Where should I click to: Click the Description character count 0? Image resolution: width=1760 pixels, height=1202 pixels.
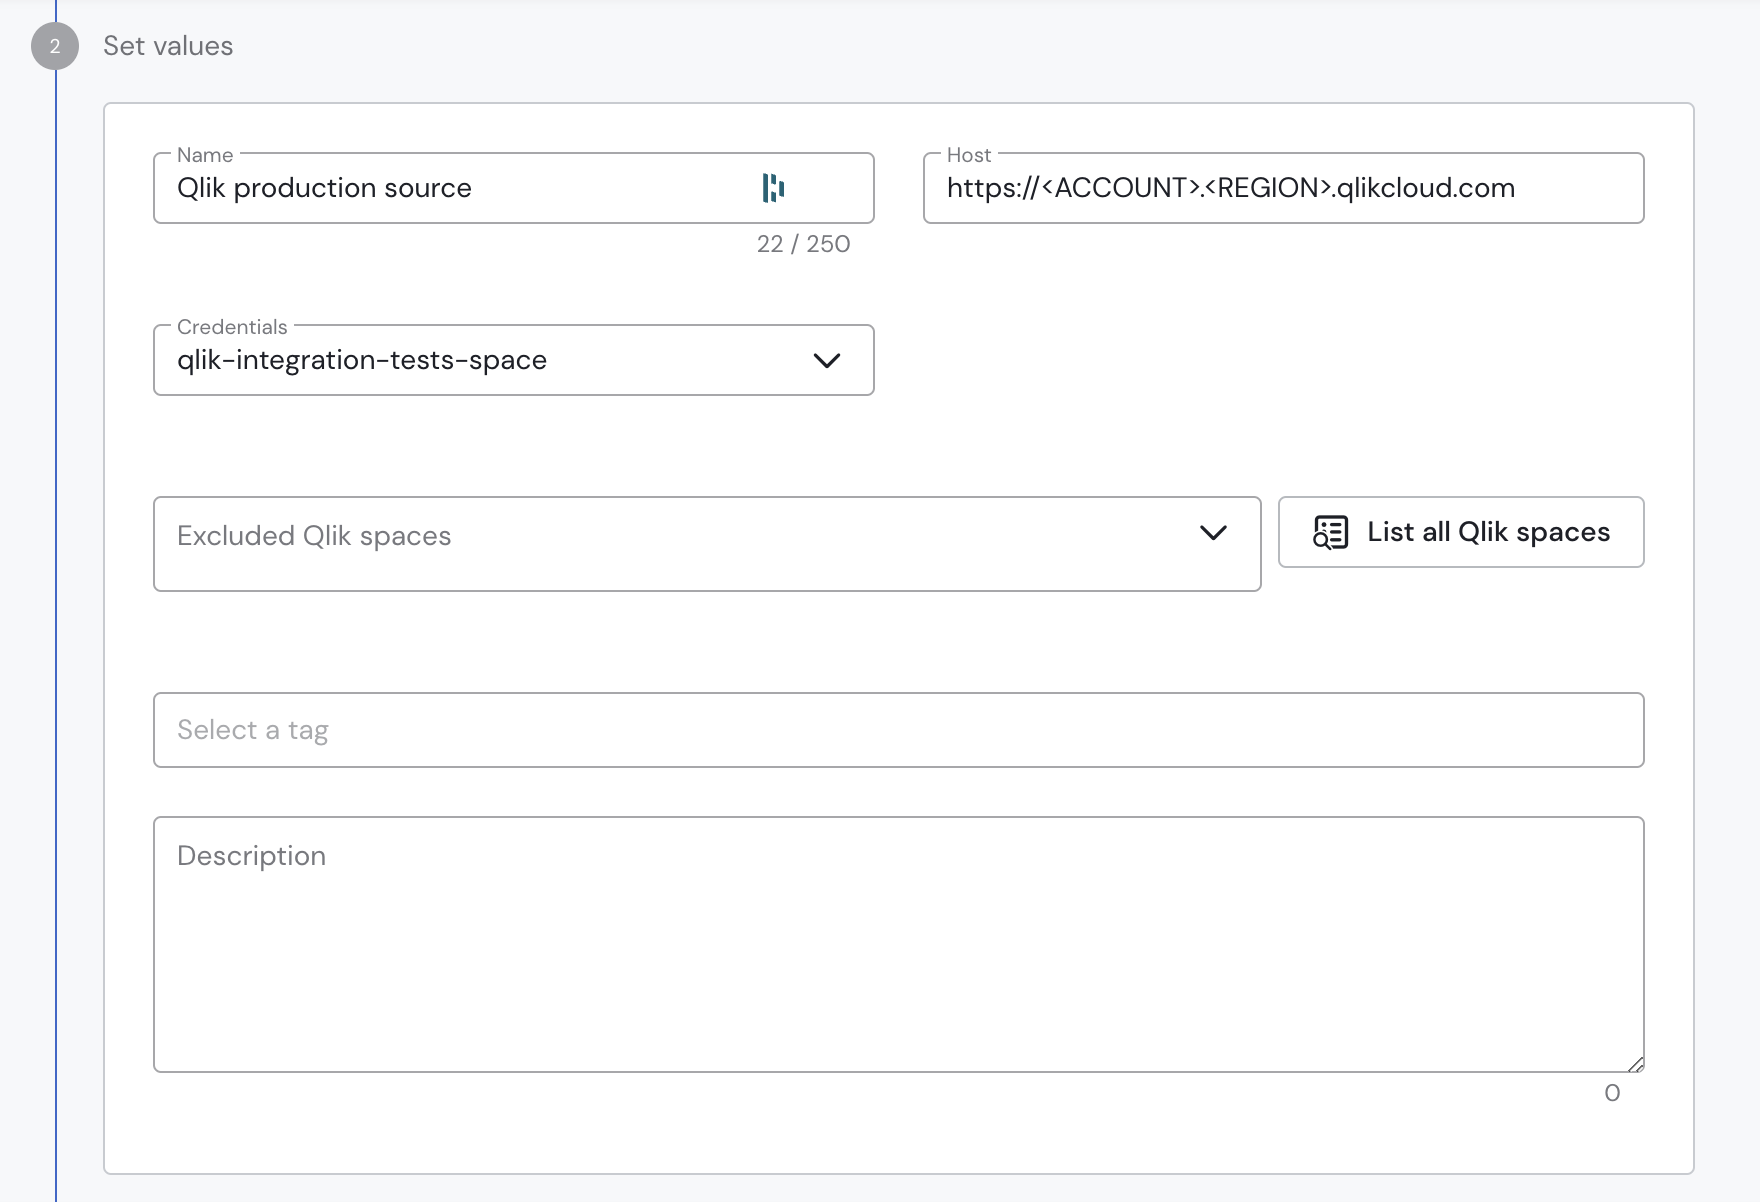[1612, 1093]
